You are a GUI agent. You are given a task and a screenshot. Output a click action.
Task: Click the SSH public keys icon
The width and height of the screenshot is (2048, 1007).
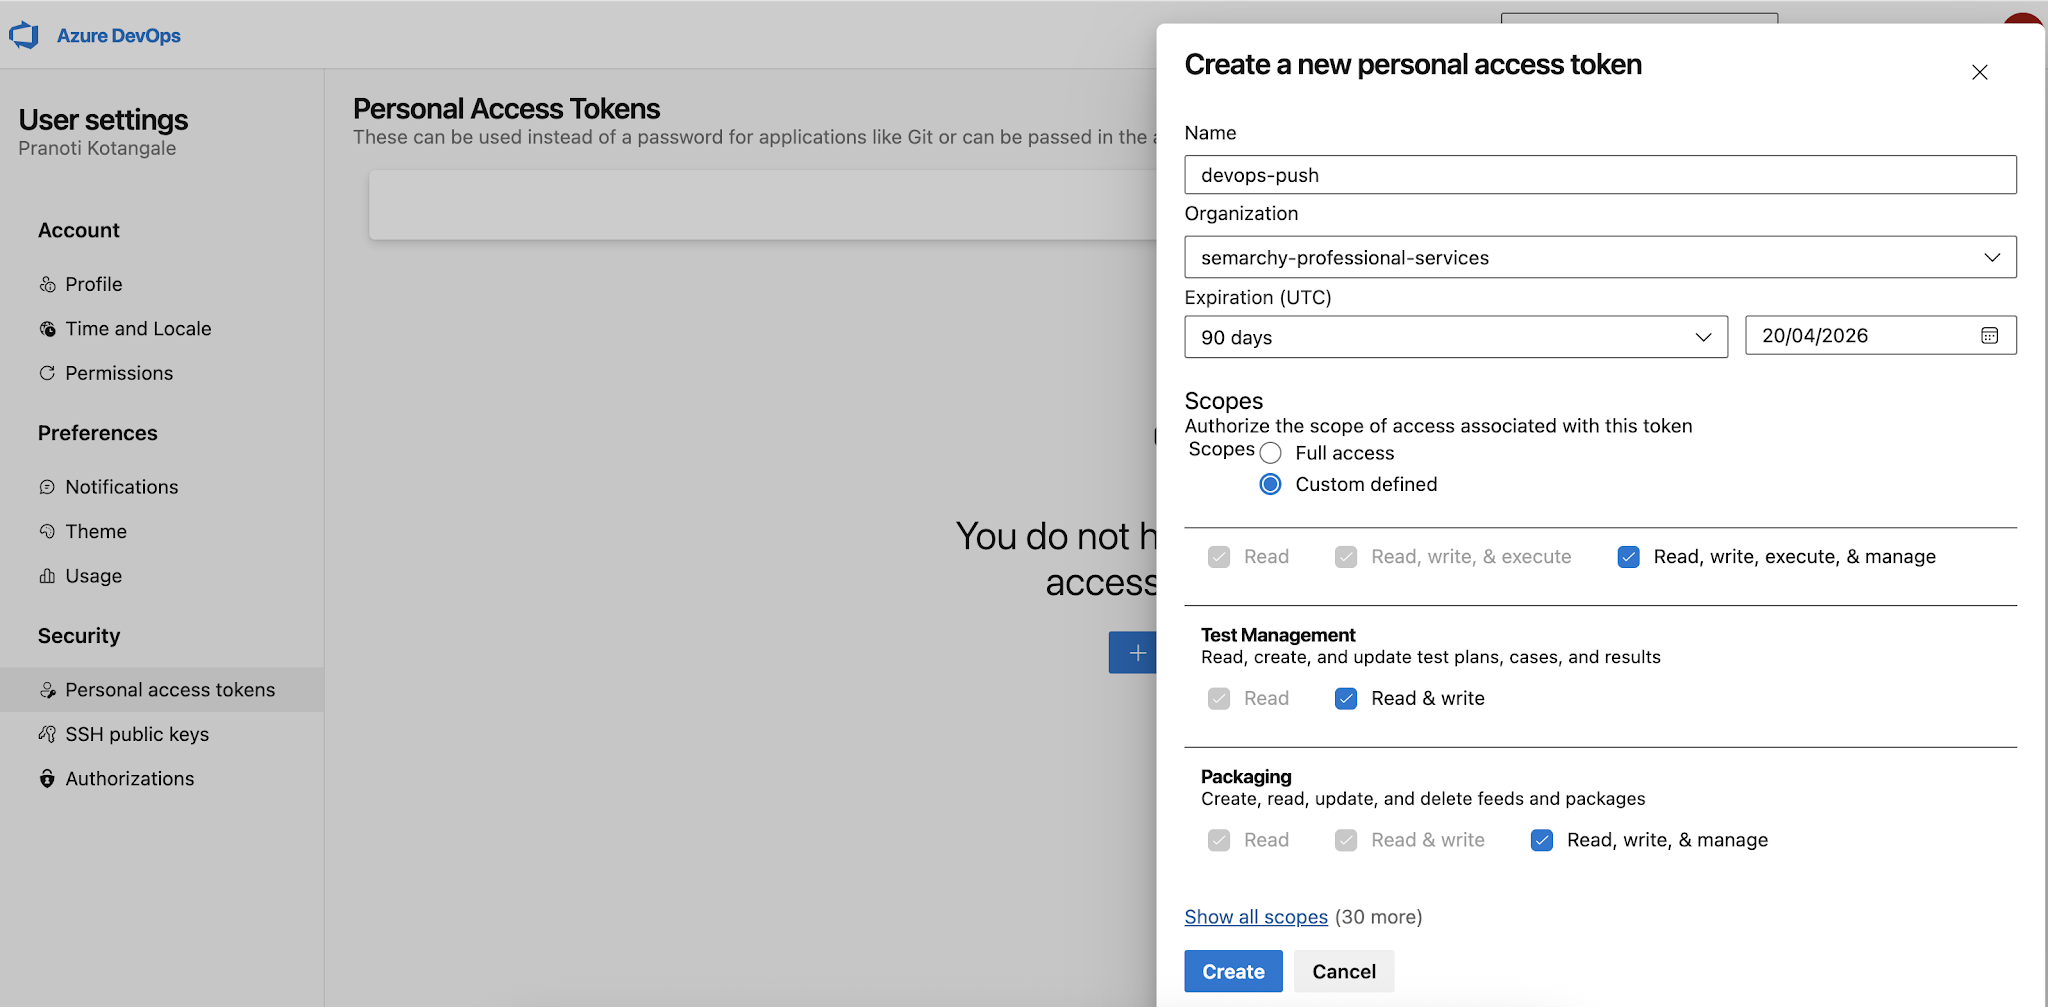[47, 734]
